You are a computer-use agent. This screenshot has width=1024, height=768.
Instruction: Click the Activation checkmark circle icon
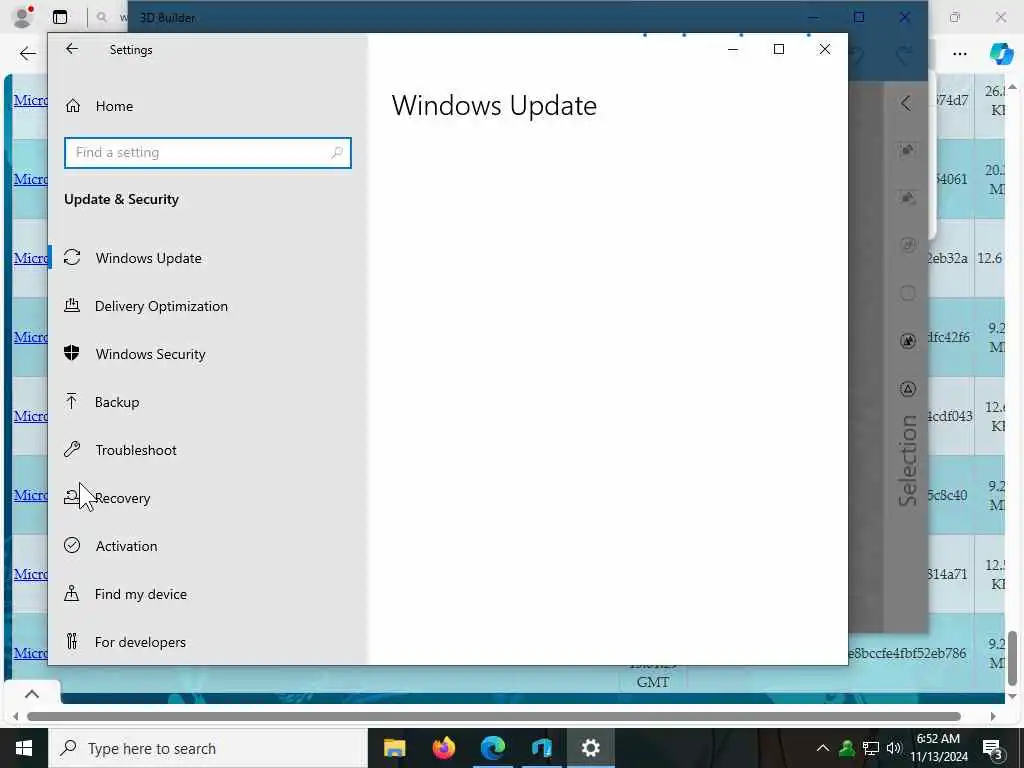tap(72, 545)
